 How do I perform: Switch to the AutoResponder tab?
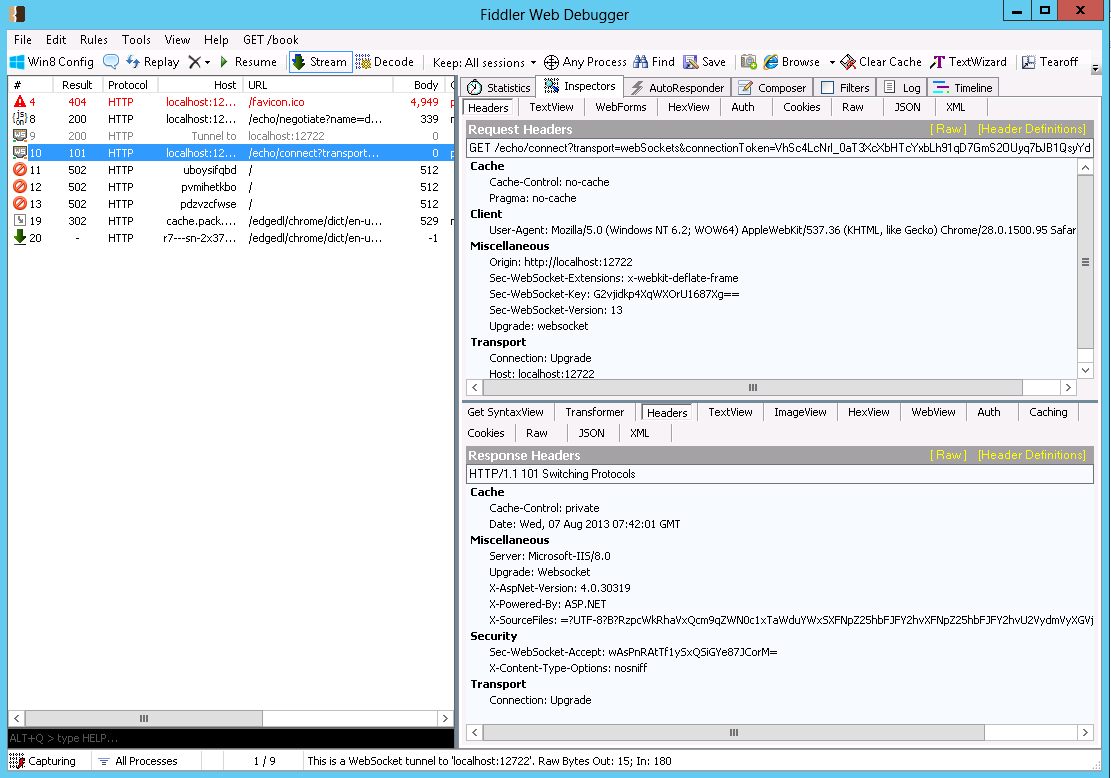[678, 88]
